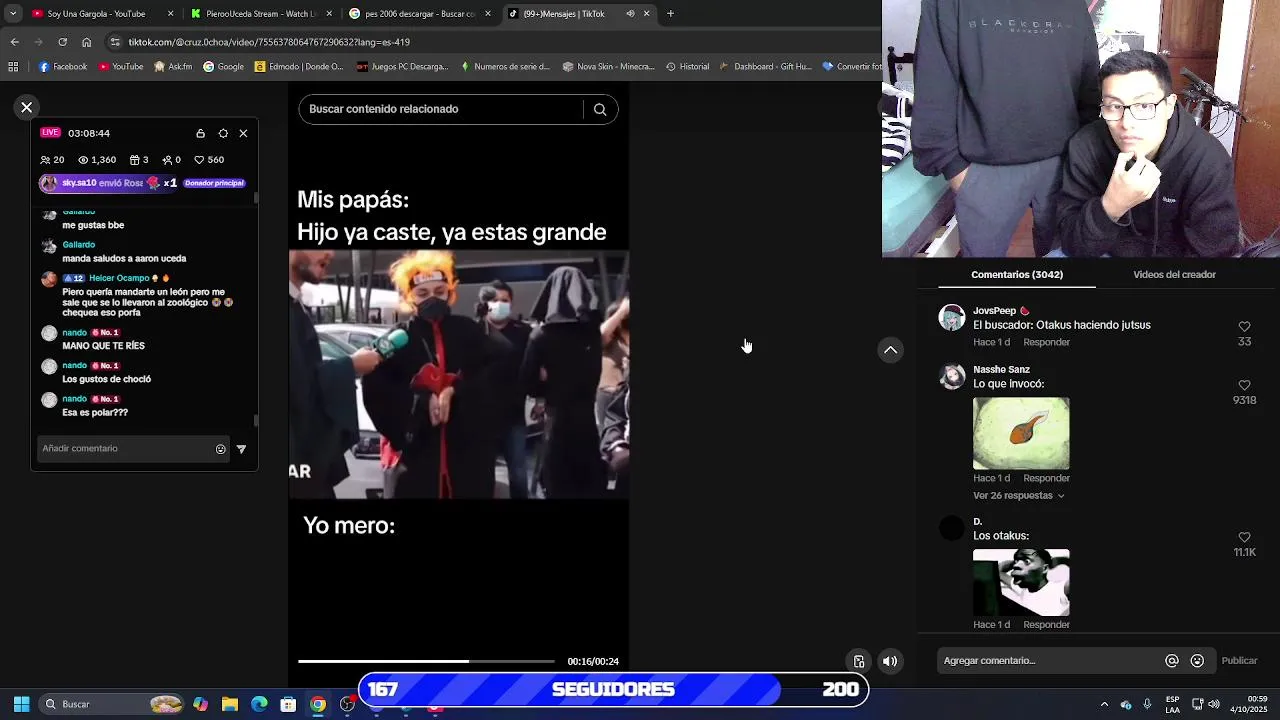1280x720 pixels.
Task: Close the TikTok video viewer with the X
Action: pos(27,107)
